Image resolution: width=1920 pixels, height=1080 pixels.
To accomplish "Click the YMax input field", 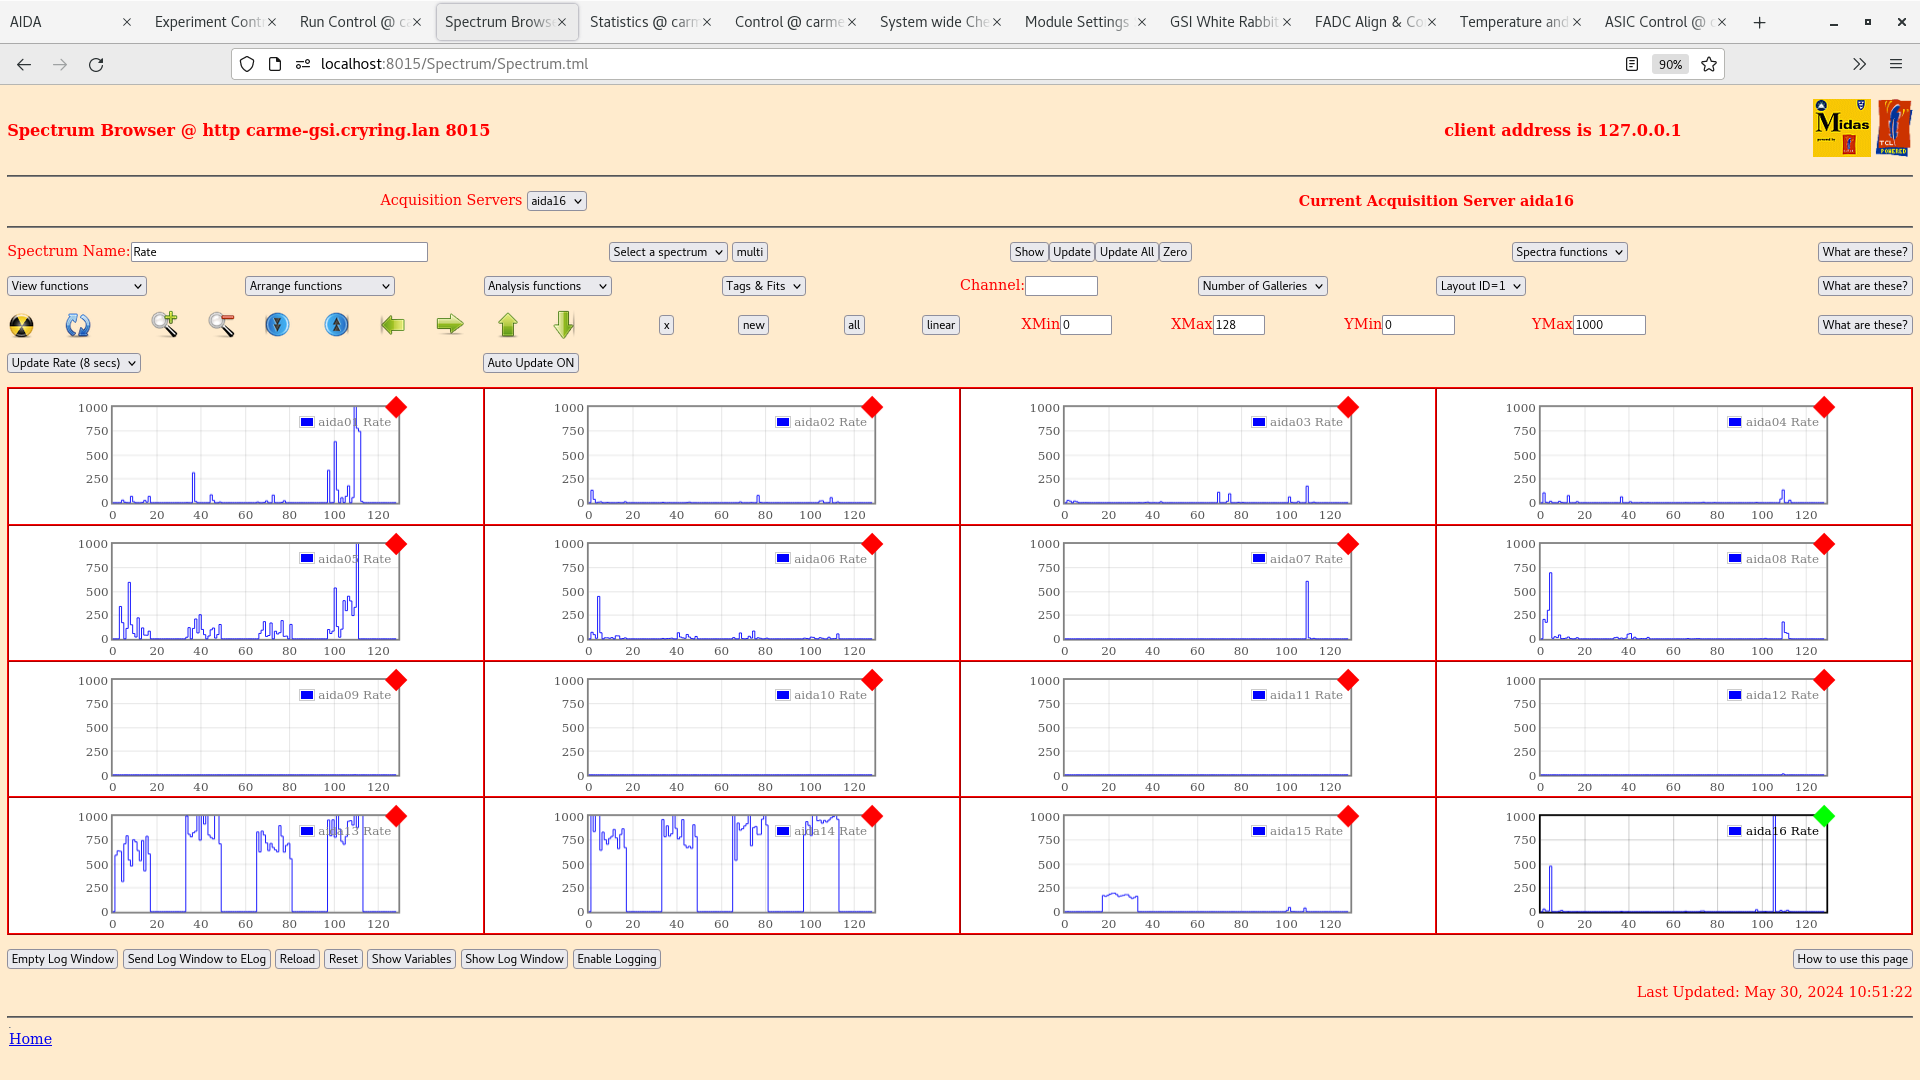I will point(1608,325).
